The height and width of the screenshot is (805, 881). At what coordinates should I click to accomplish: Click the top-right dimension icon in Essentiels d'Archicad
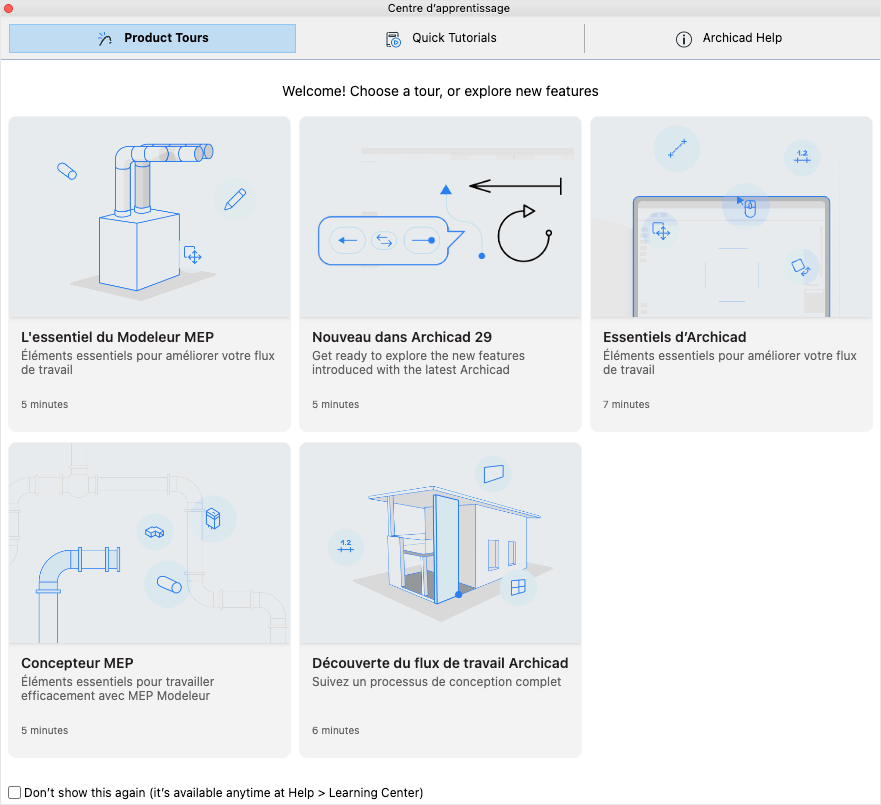coord(802,157)
